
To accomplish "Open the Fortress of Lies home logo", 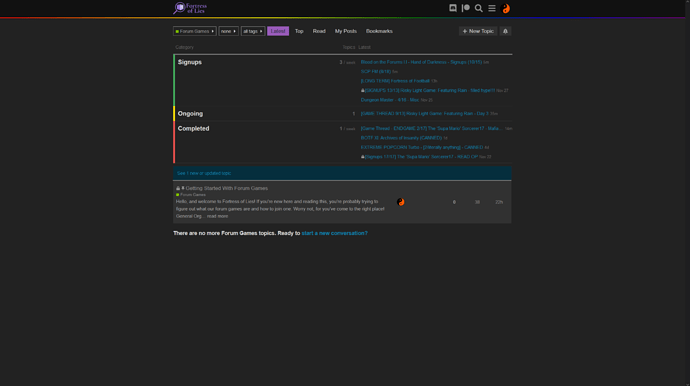I will [190, 8].
